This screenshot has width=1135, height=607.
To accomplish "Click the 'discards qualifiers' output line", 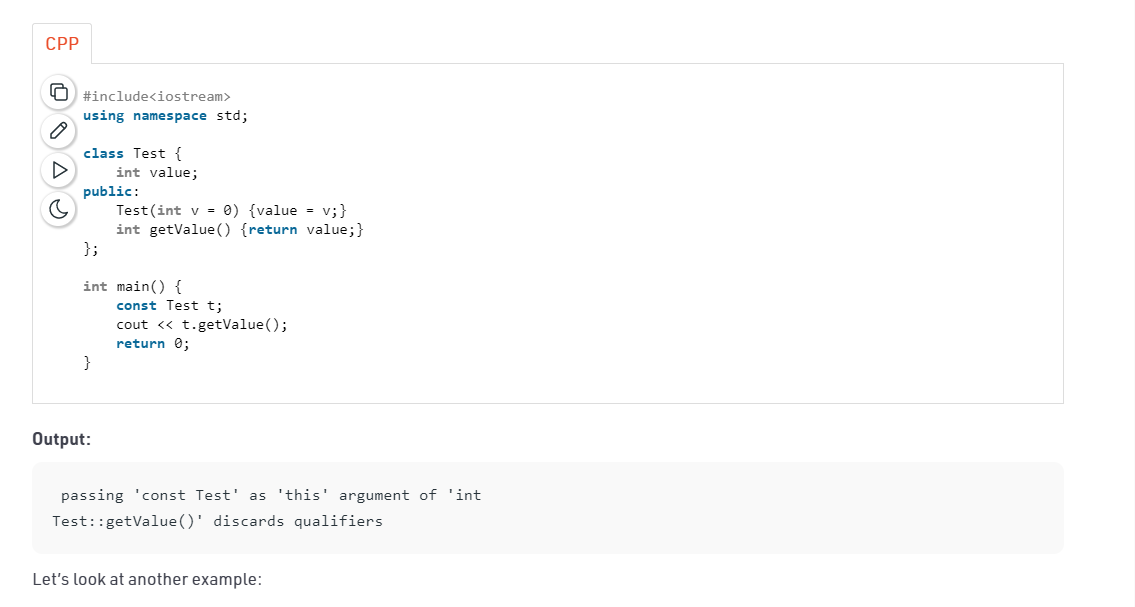I will 217,521.
